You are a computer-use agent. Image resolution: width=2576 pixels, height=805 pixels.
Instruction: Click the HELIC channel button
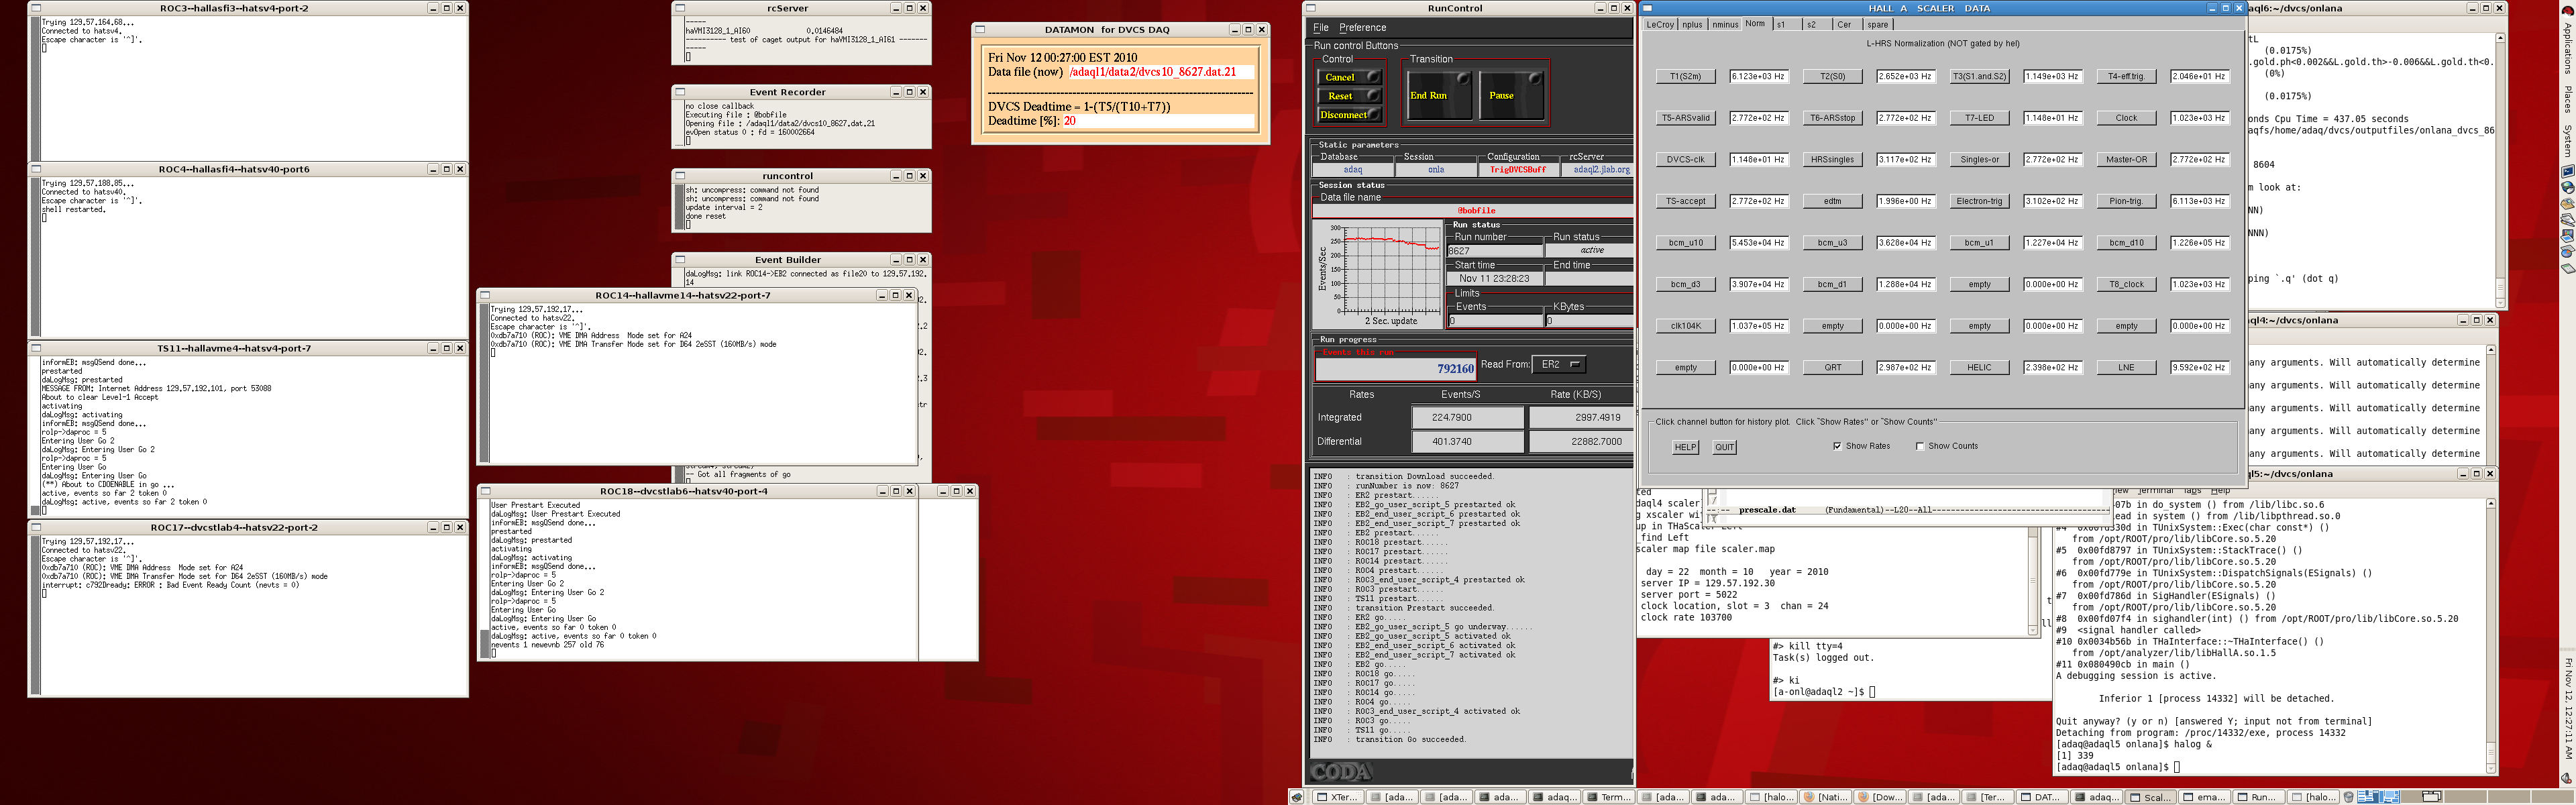1979,368
